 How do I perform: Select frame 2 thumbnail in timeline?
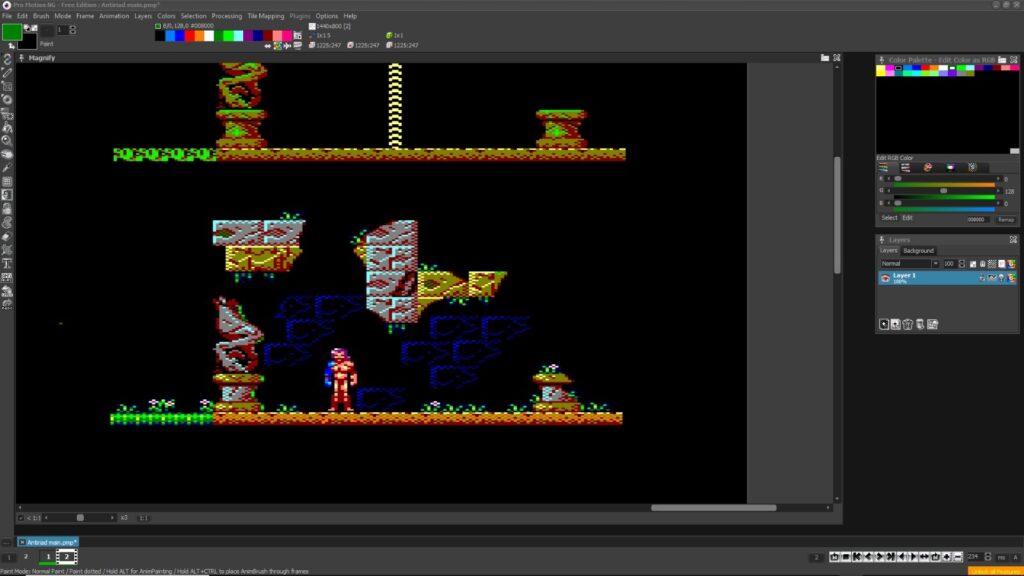click(67, 556)
